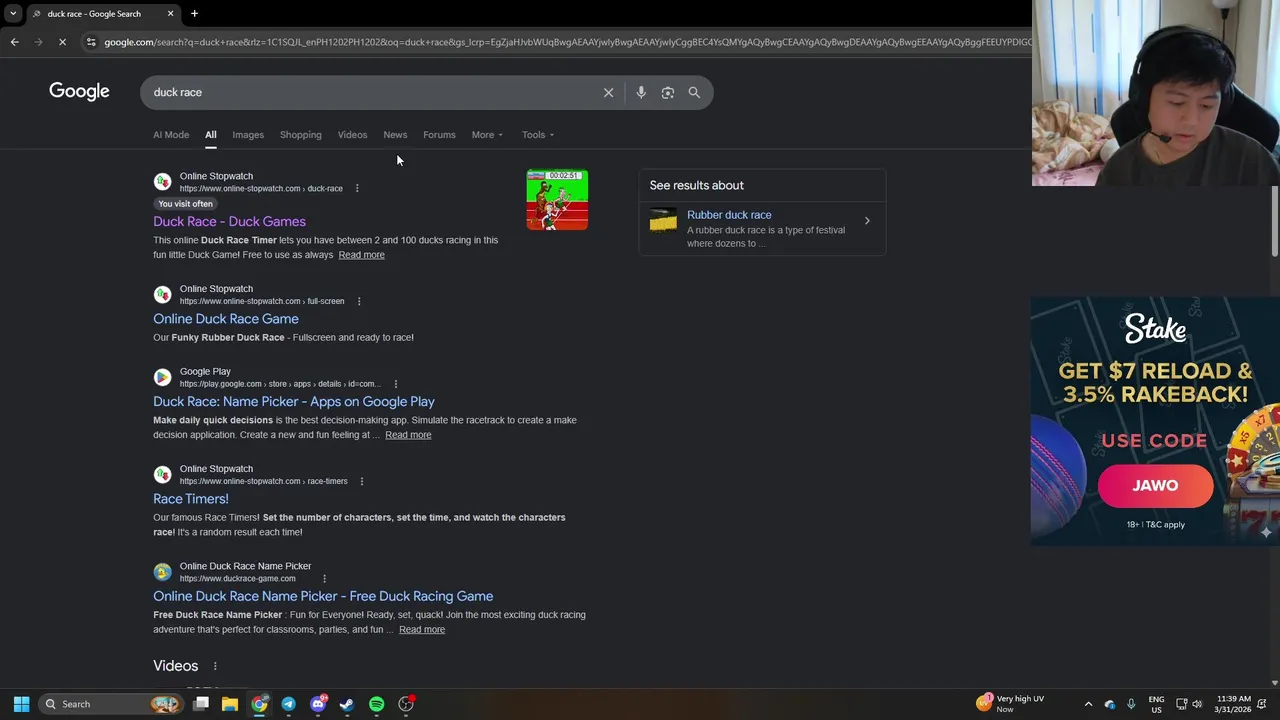Switch to News tab
1280x720 pixels.
pos(395,135)
